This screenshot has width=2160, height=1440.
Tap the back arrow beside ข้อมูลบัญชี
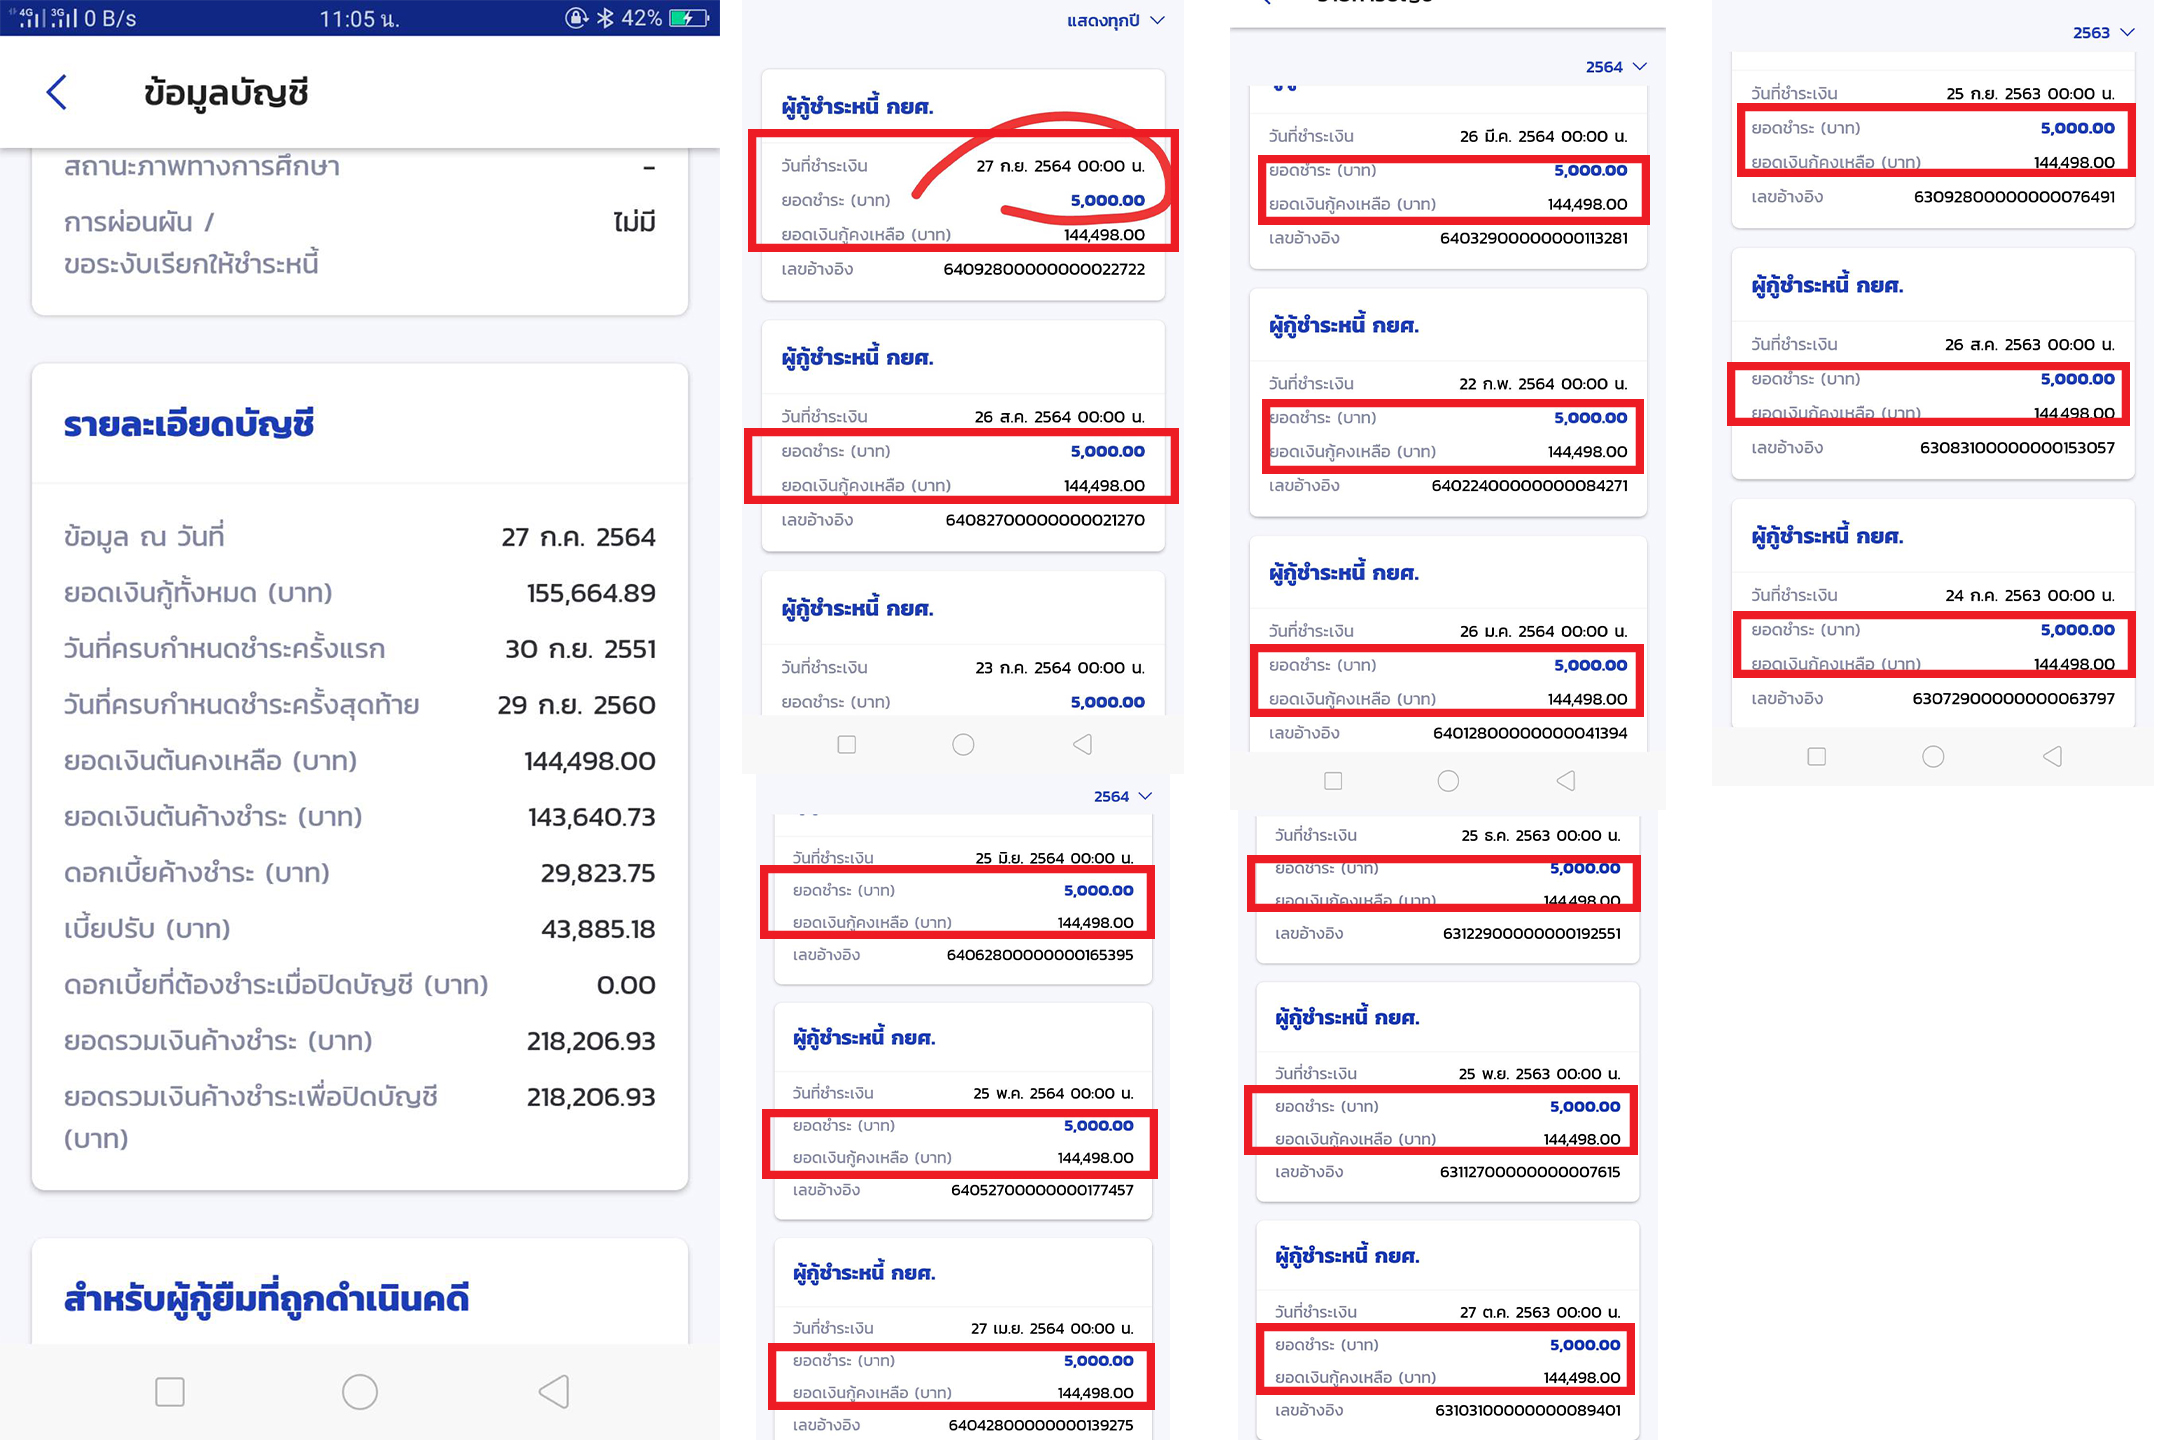click(x=57, y=93)
